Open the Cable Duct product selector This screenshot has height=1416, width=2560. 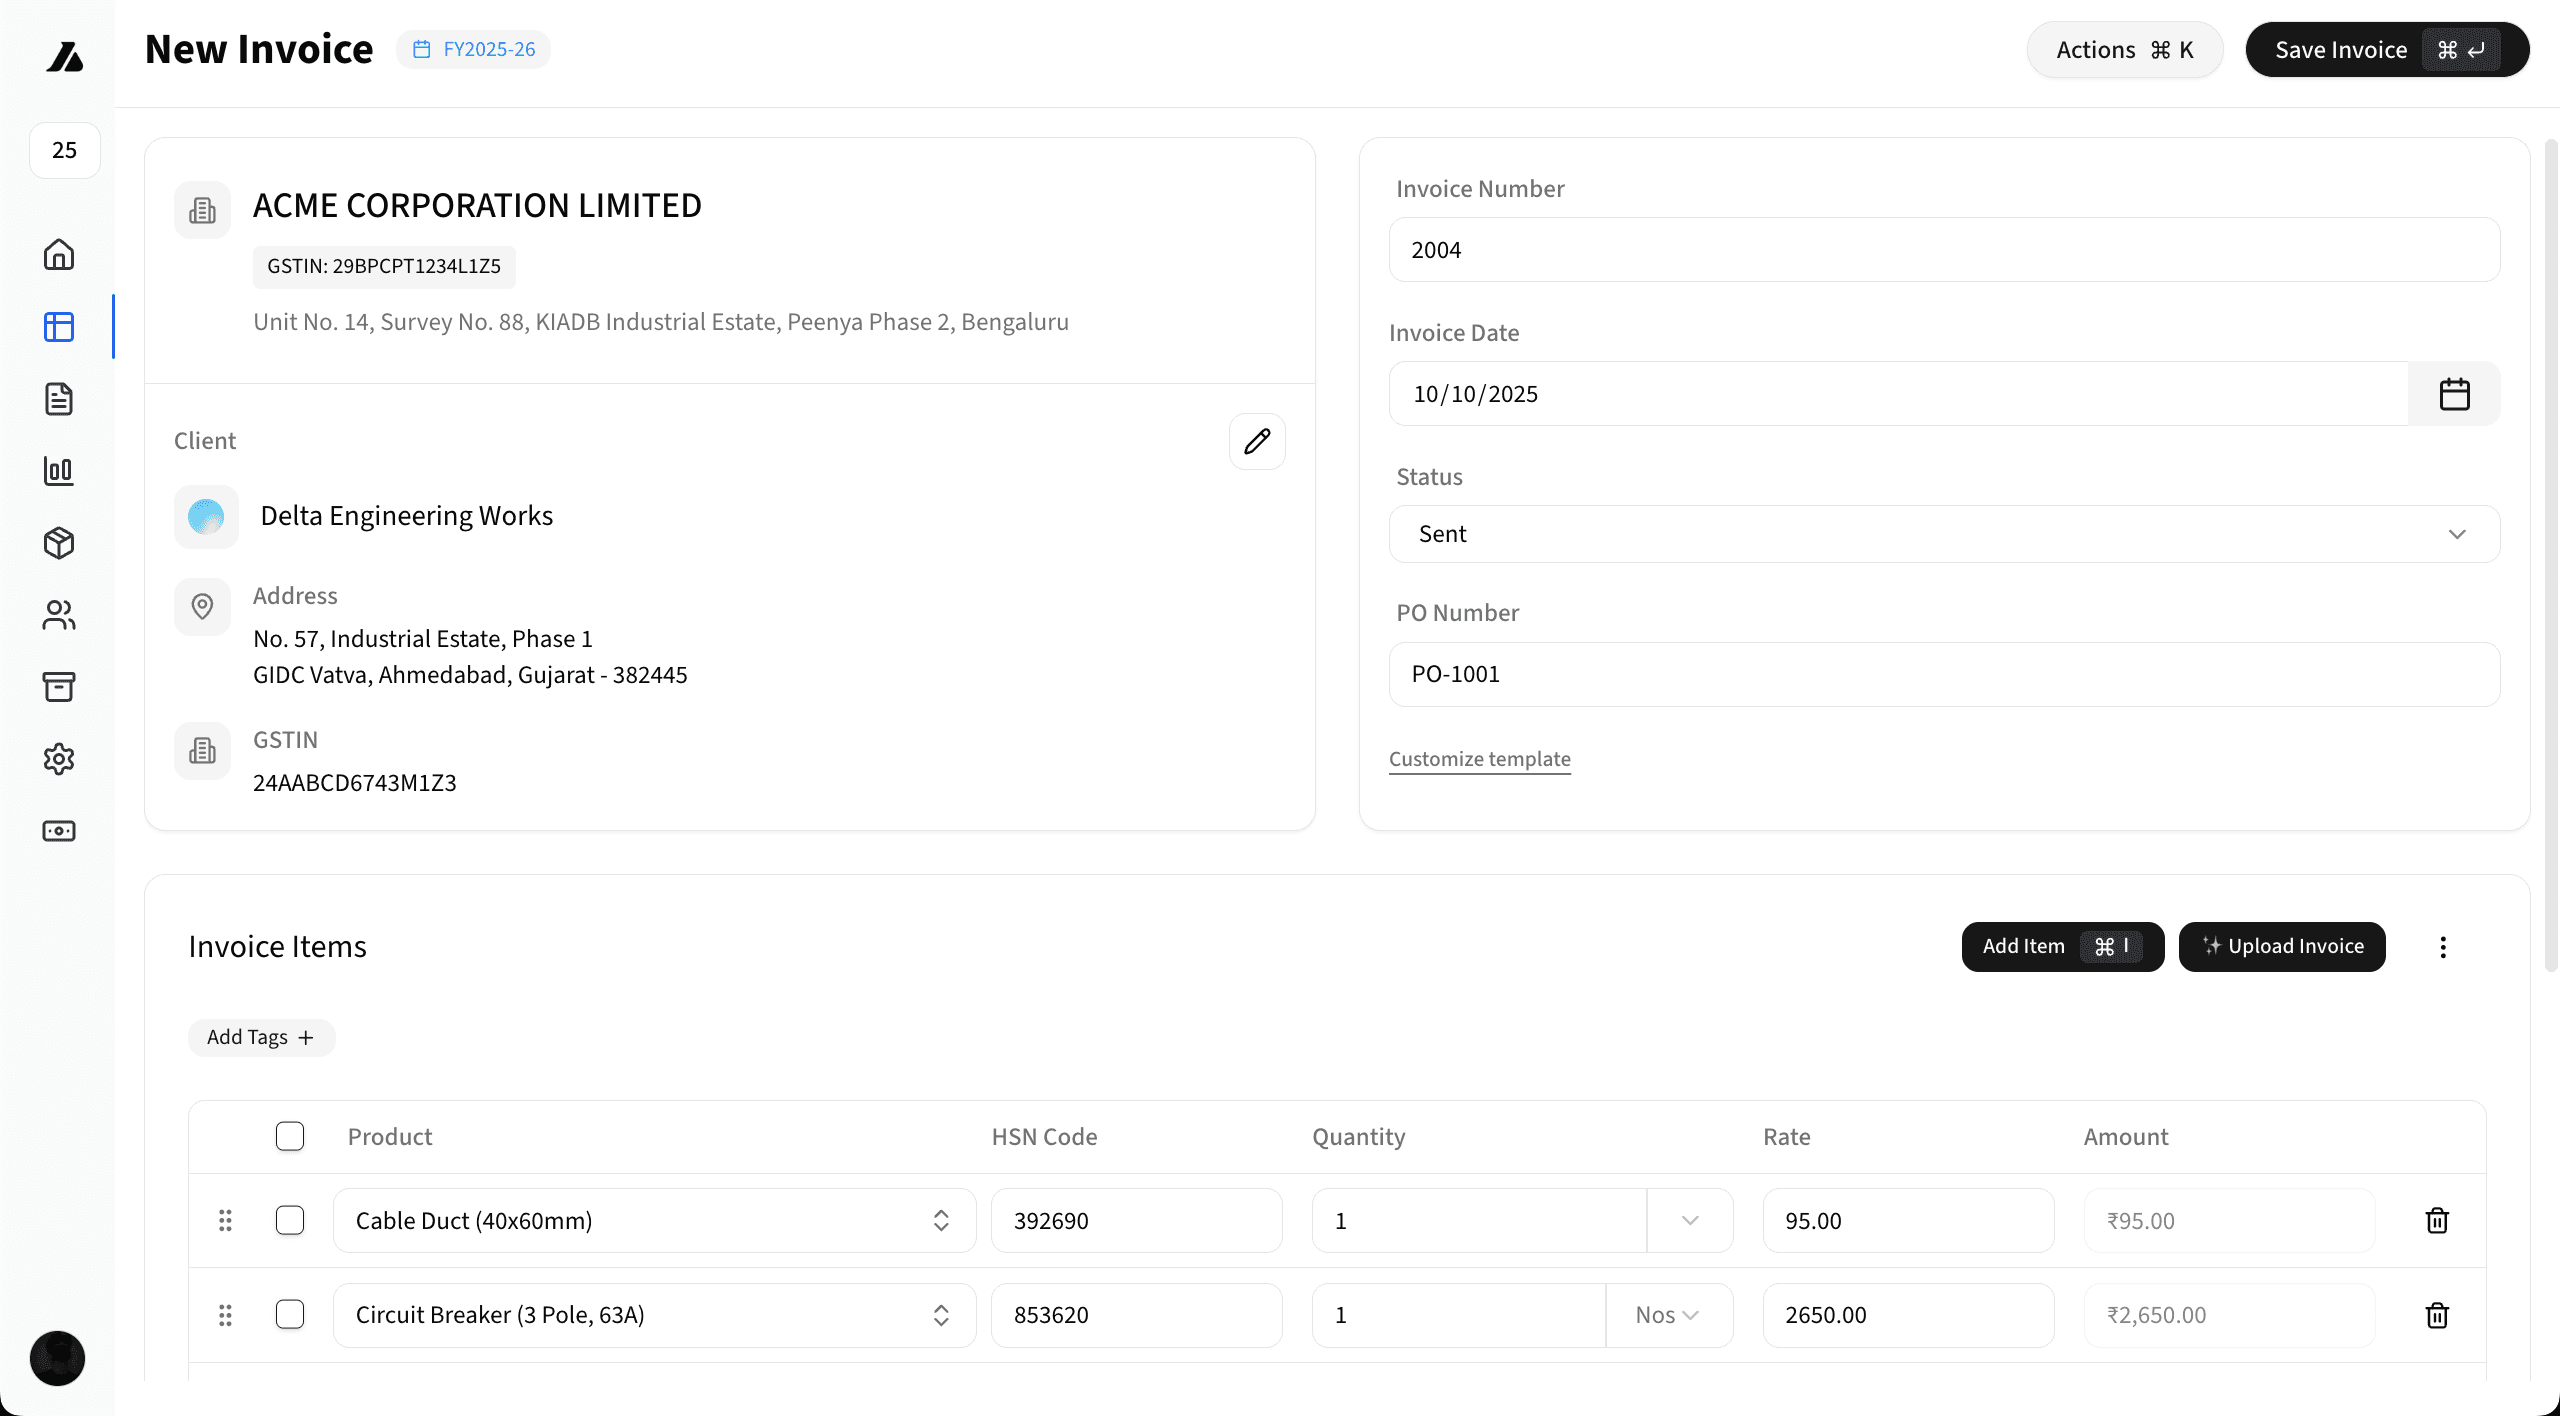click(x=653, y=1220)
